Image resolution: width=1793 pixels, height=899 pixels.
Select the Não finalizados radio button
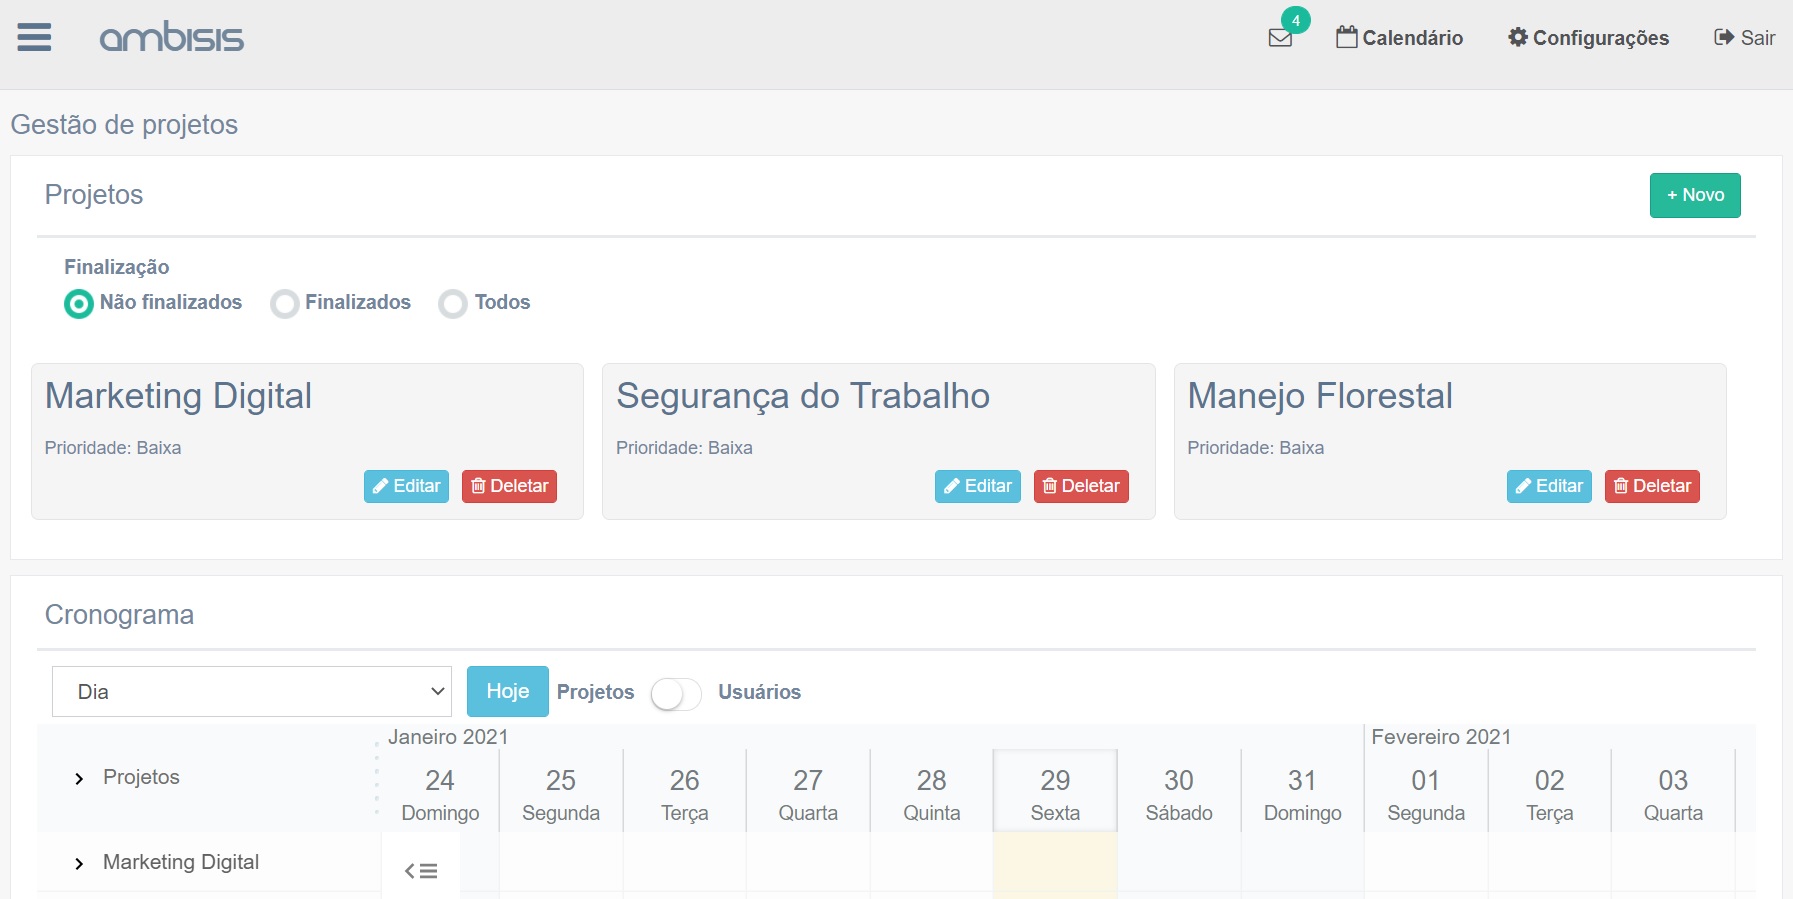(x=78, y=303)
